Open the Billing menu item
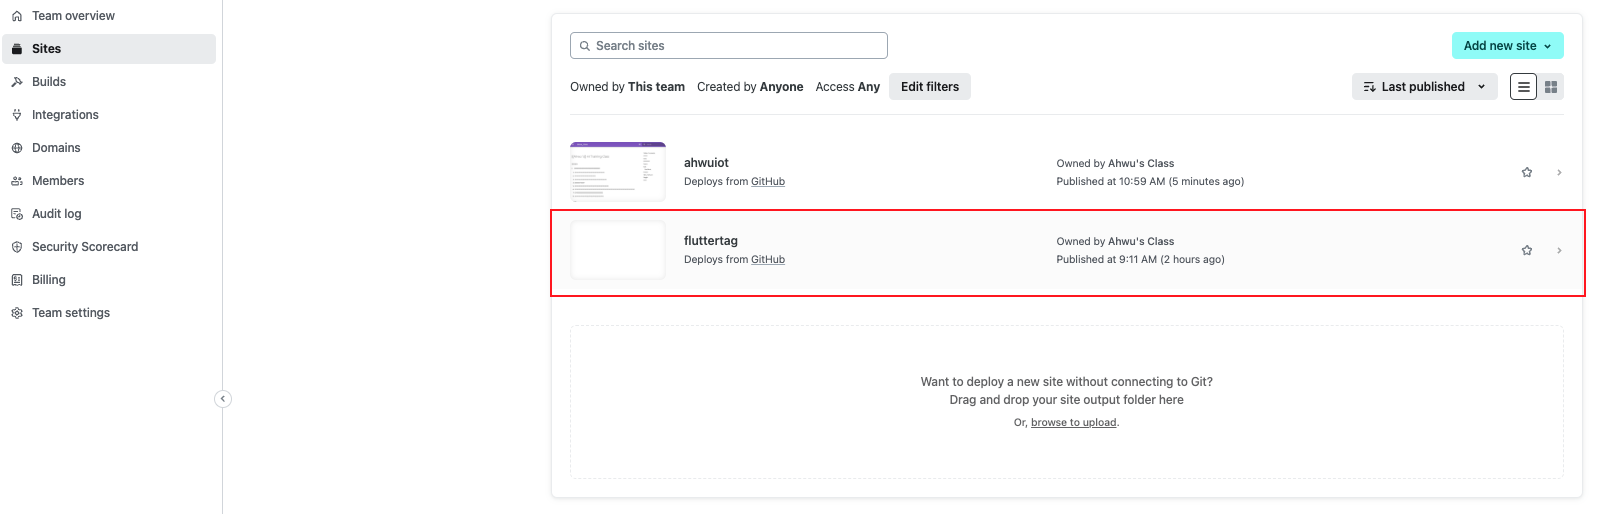Screen dimensions: 1599x514 coord(49,280)
